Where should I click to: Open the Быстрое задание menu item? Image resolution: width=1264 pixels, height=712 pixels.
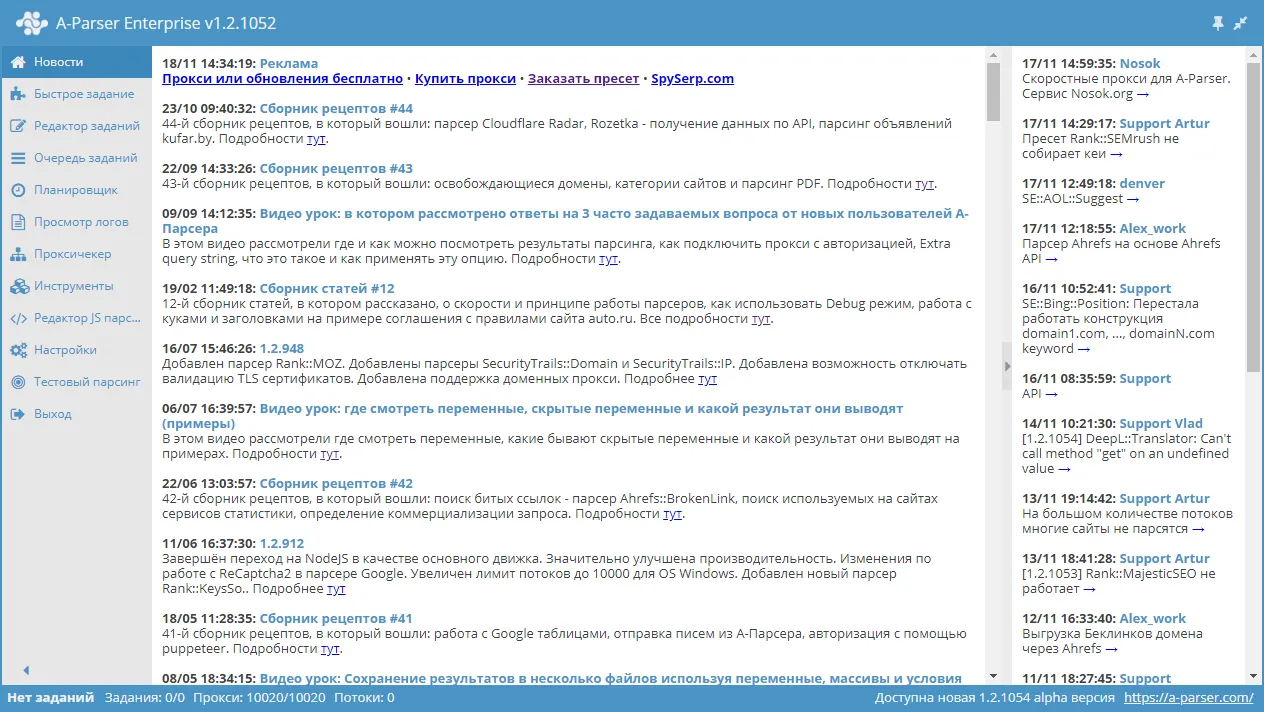point(76,94)
